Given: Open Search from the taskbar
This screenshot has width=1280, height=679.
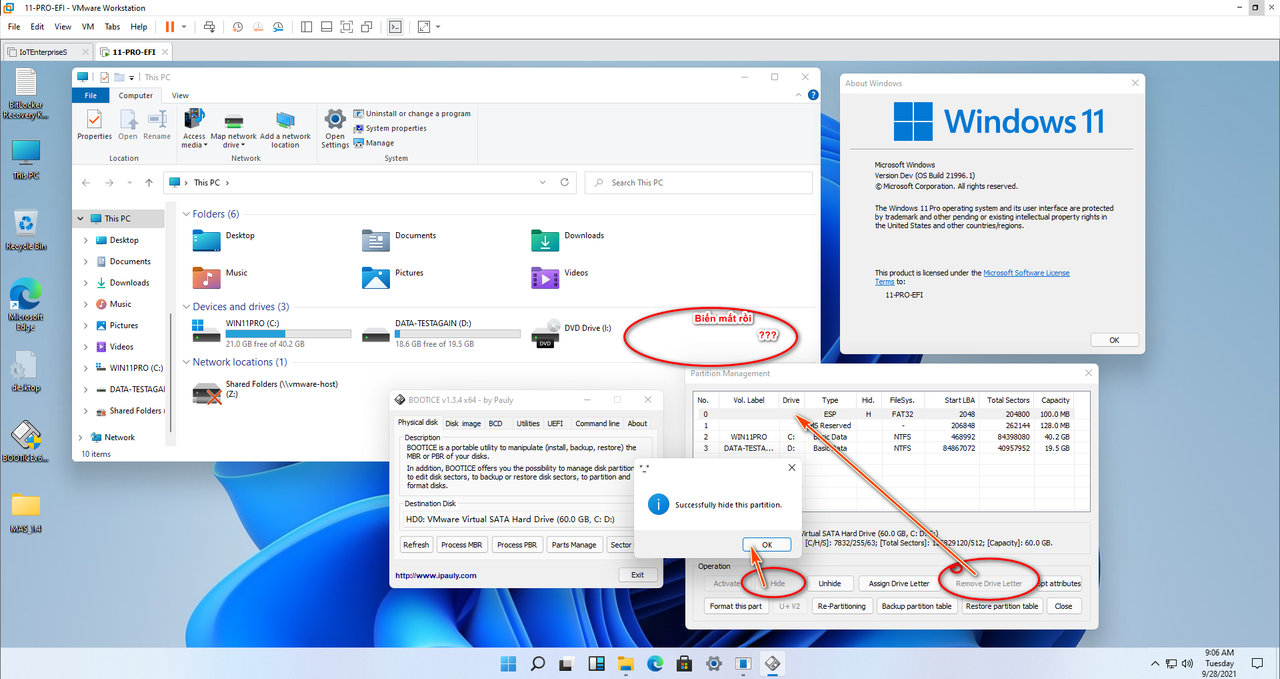Looking at the screenshot, I should 537,663.
